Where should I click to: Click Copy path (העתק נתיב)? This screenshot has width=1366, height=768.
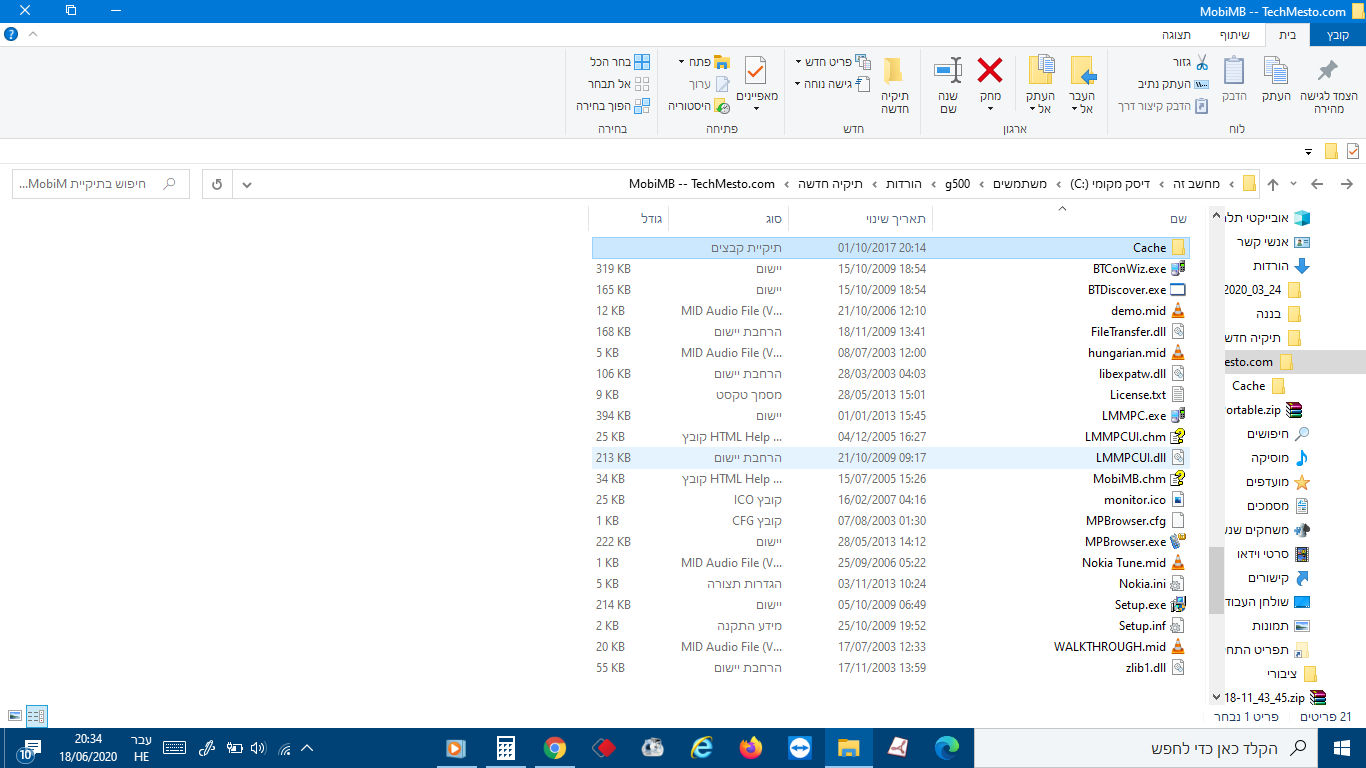1174,84
